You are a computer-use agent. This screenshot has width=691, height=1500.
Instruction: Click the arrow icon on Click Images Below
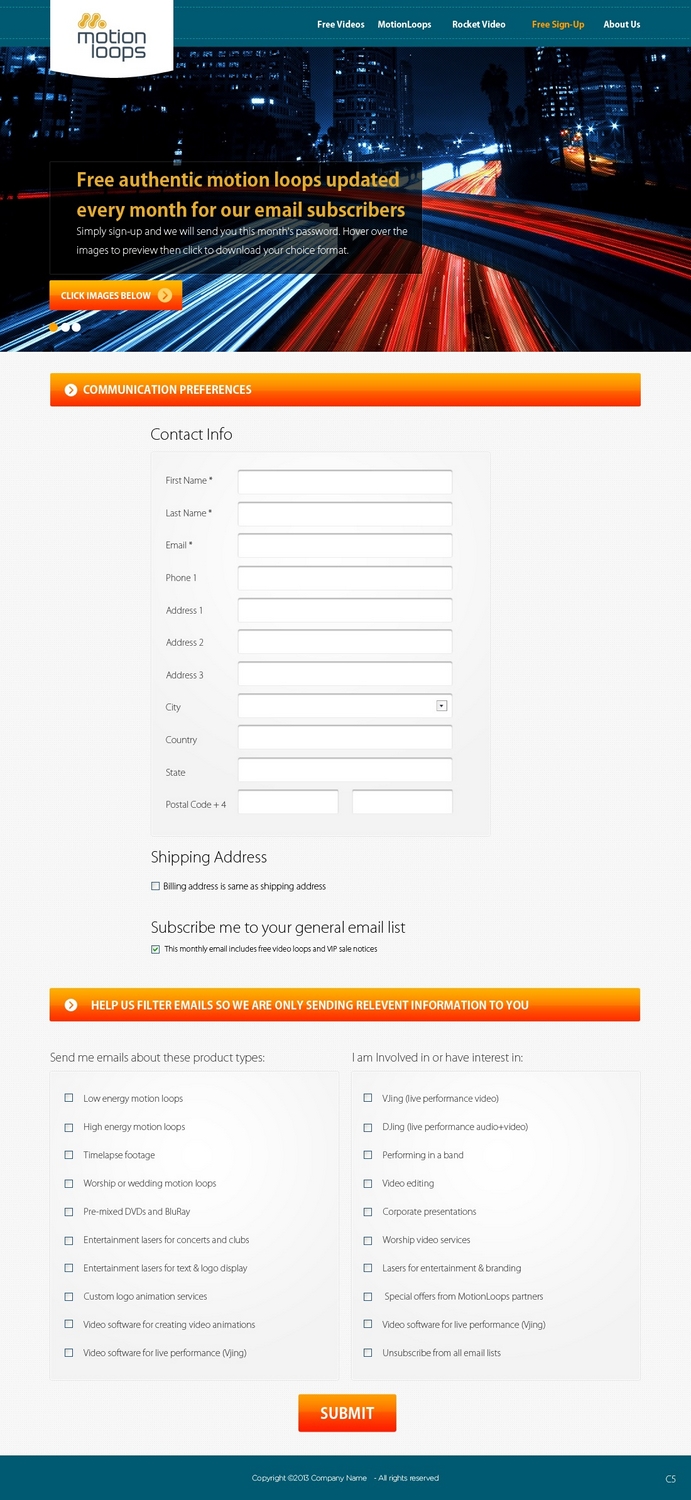(x=165, y=295)
